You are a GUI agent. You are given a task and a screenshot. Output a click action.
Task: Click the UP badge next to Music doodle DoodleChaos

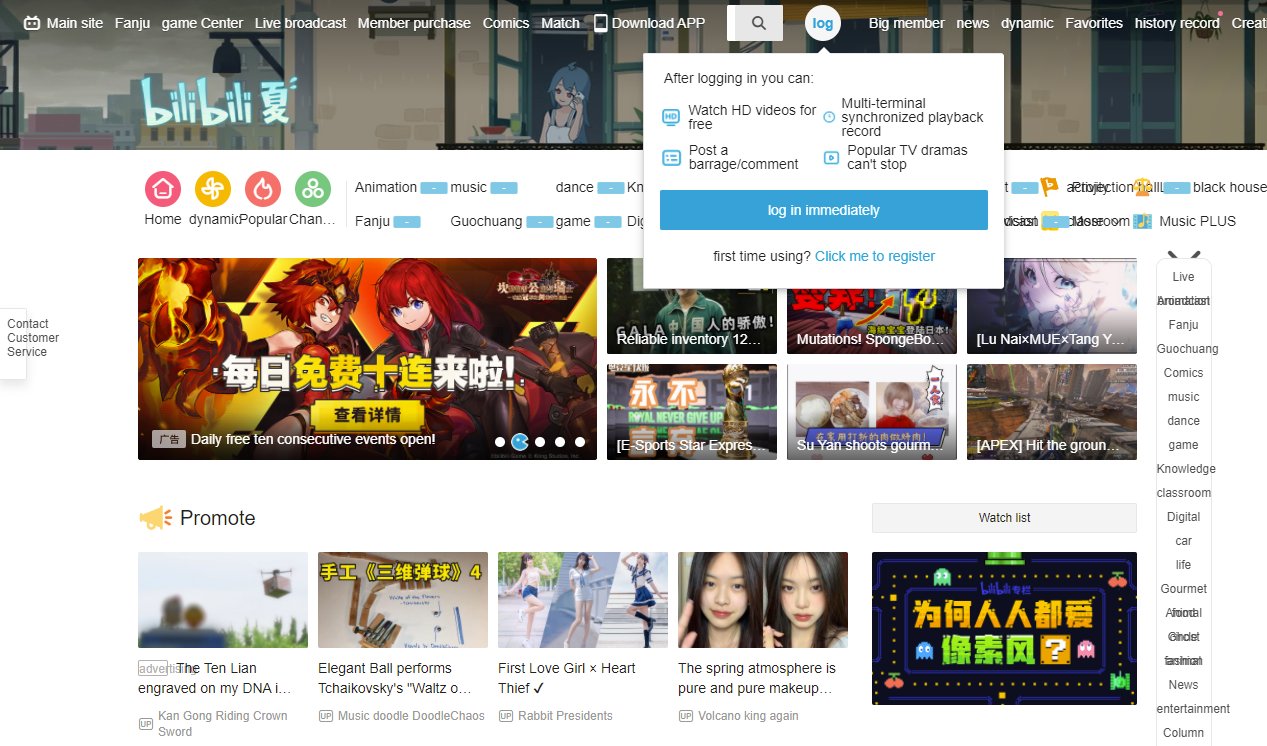pyautogui.click(x=325, y=716)
